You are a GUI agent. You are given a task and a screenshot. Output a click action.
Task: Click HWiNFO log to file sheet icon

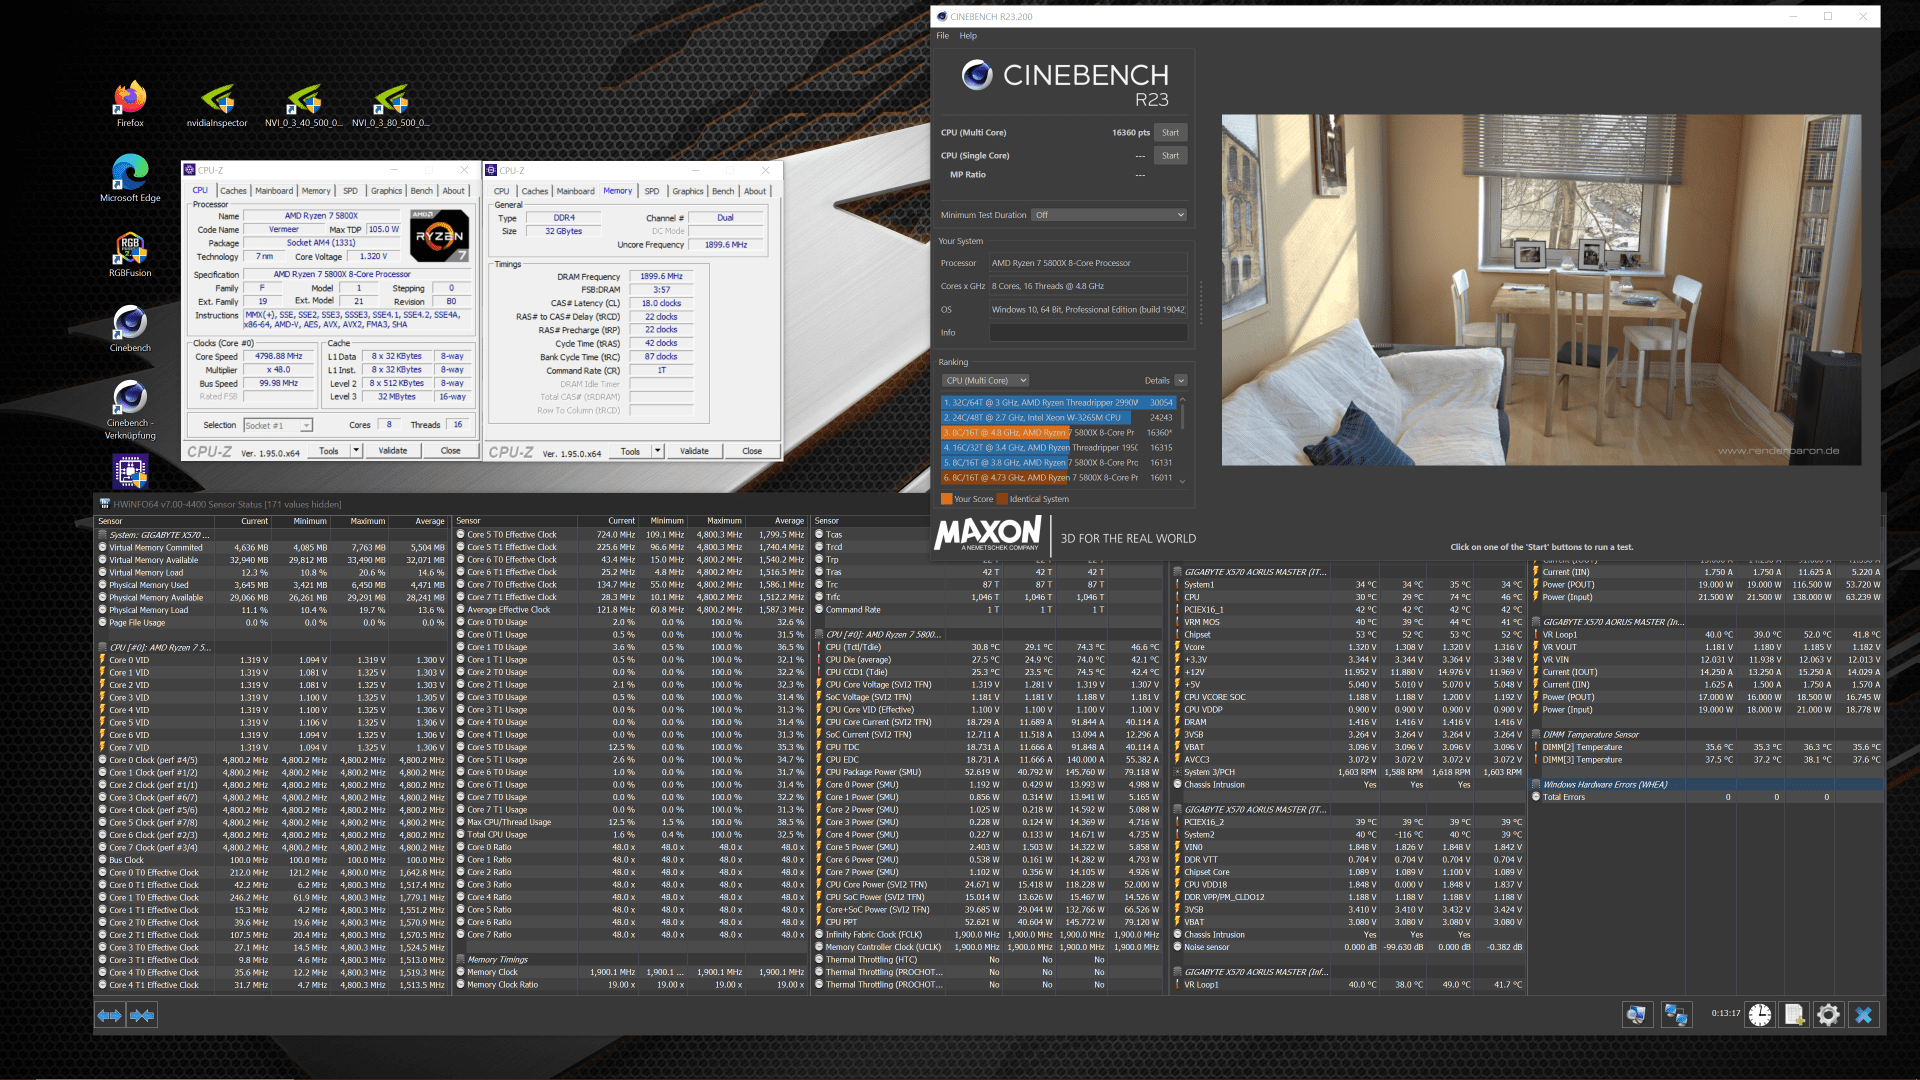[1794, 1015]
